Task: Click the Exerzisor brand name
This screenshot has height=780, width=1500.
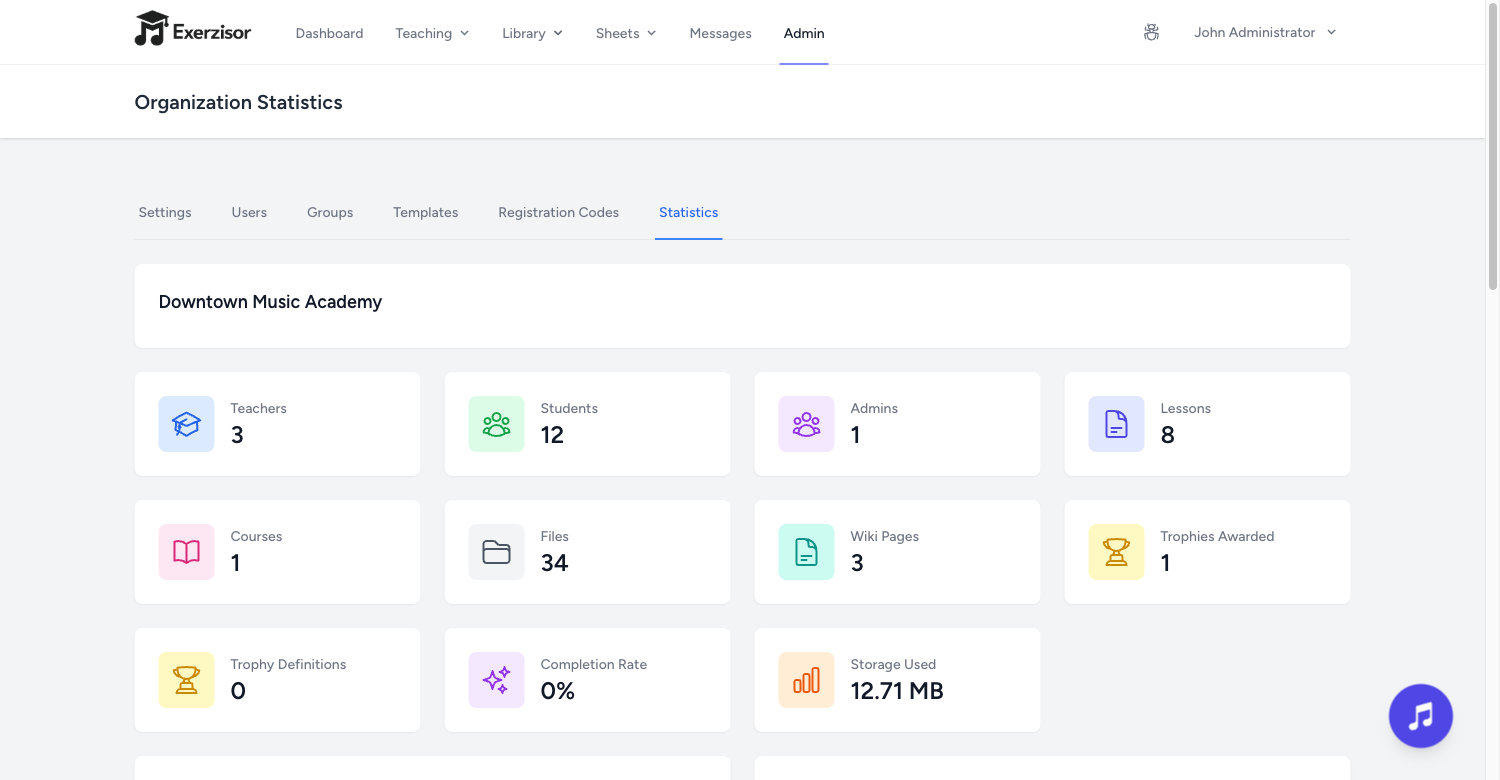Action: pos(212,32)
